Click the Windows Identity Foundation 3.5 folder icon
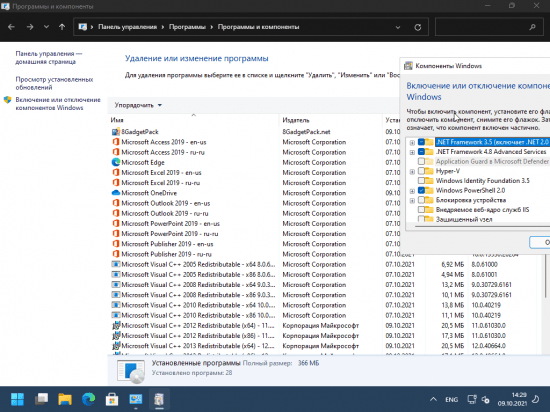This screenshot has height=412, width=550. tap(429, 181)
